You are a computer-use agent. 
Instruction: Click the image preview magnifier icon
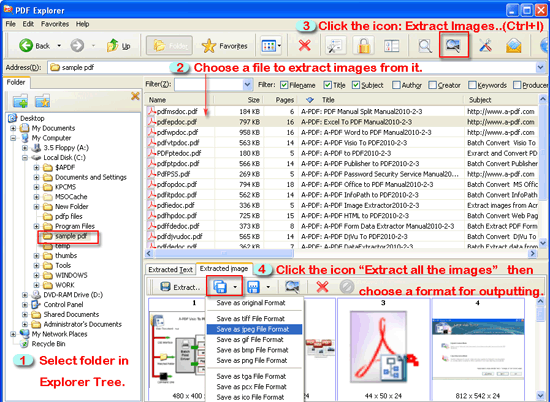click(x=292, y=287)
